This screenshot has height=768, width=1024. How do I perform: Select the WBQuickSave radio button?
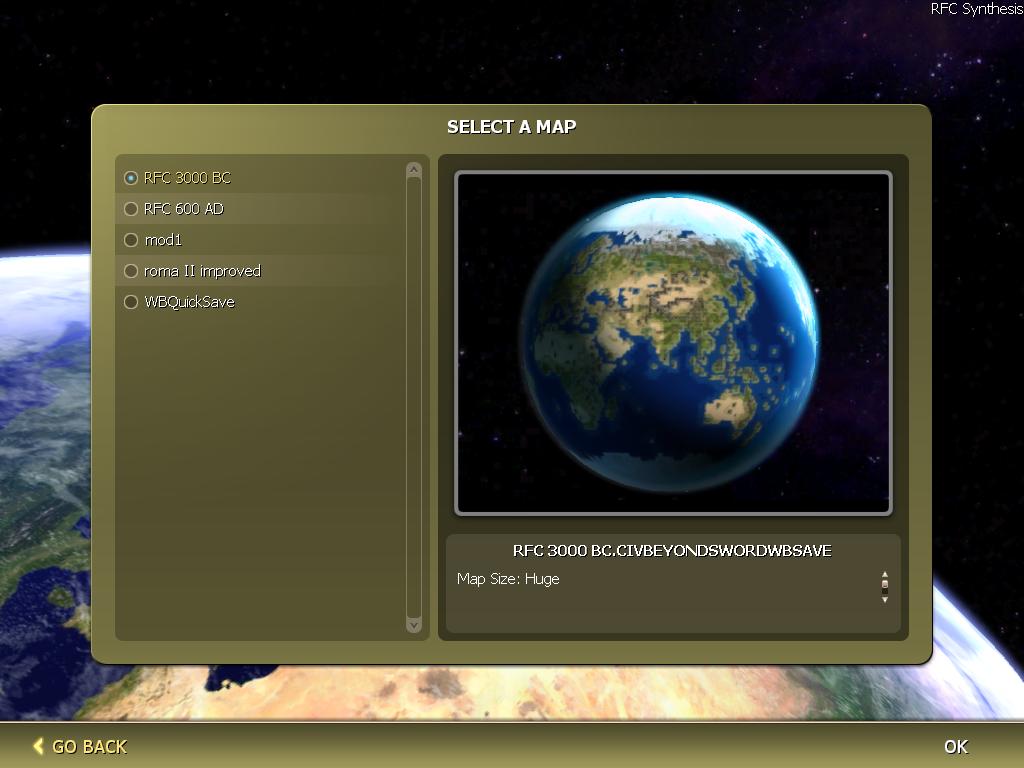[x=131, y=302]
